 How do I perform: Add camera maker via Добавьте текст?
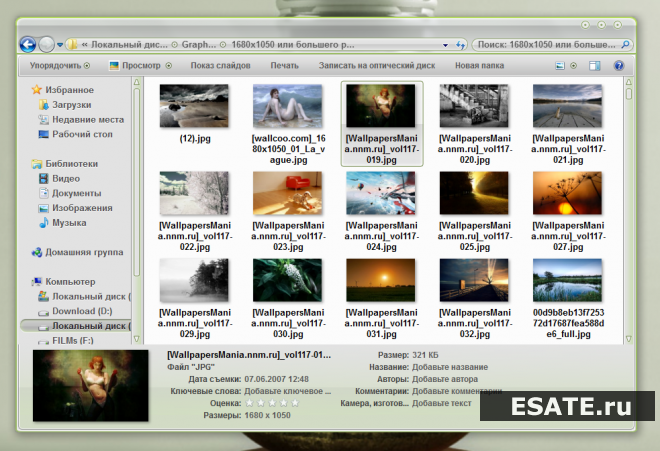coord(442,403)
